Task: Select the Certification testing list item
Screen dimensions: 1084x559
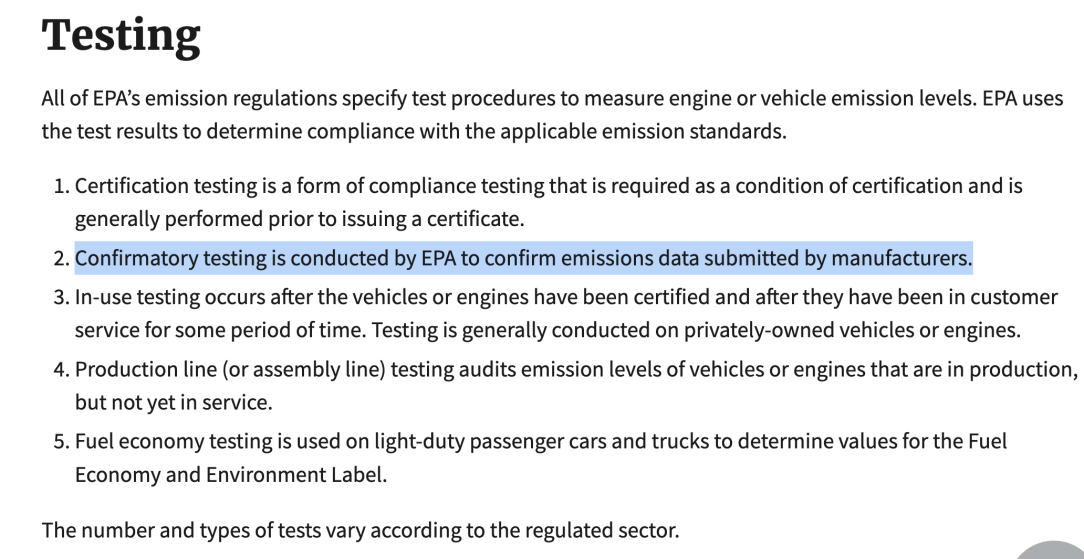Action: click(x=549, y=202)
